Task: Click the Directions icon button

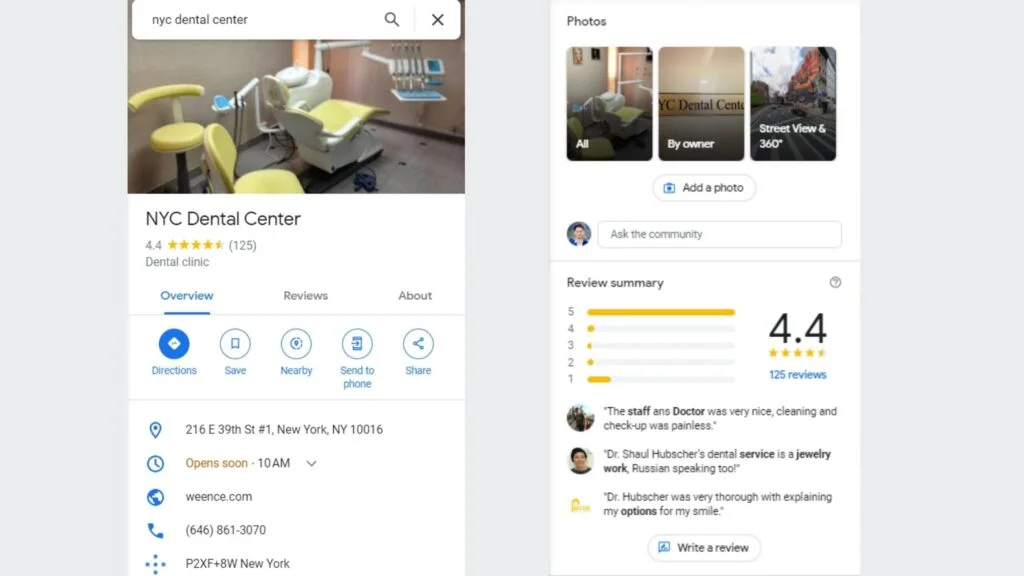Action: 174,344
